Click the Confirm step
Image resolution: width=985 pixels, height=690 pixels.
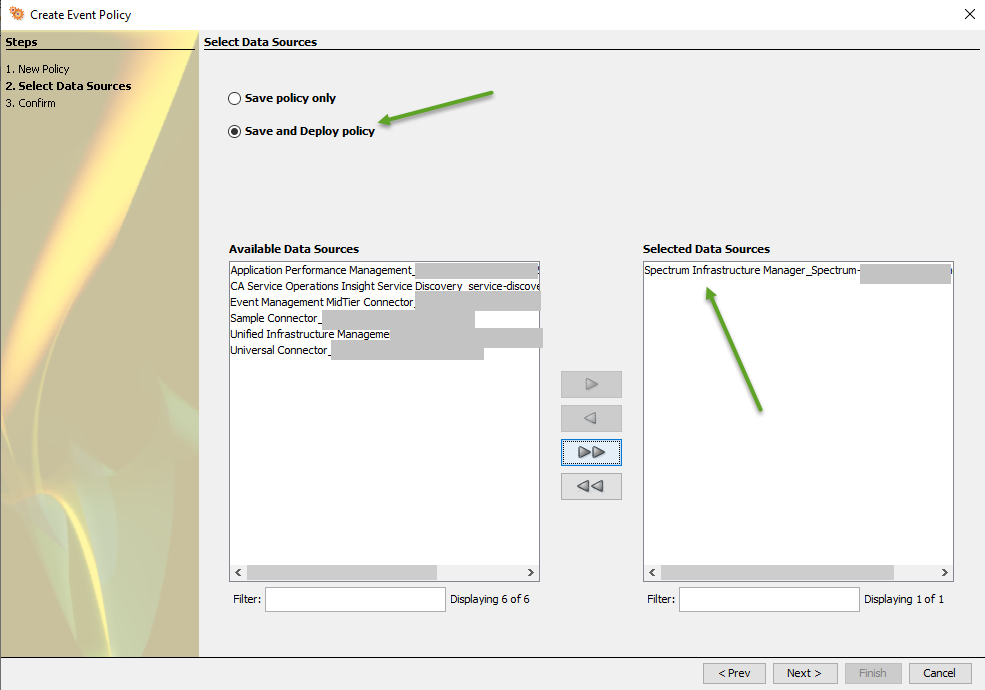tap(31, 103)
